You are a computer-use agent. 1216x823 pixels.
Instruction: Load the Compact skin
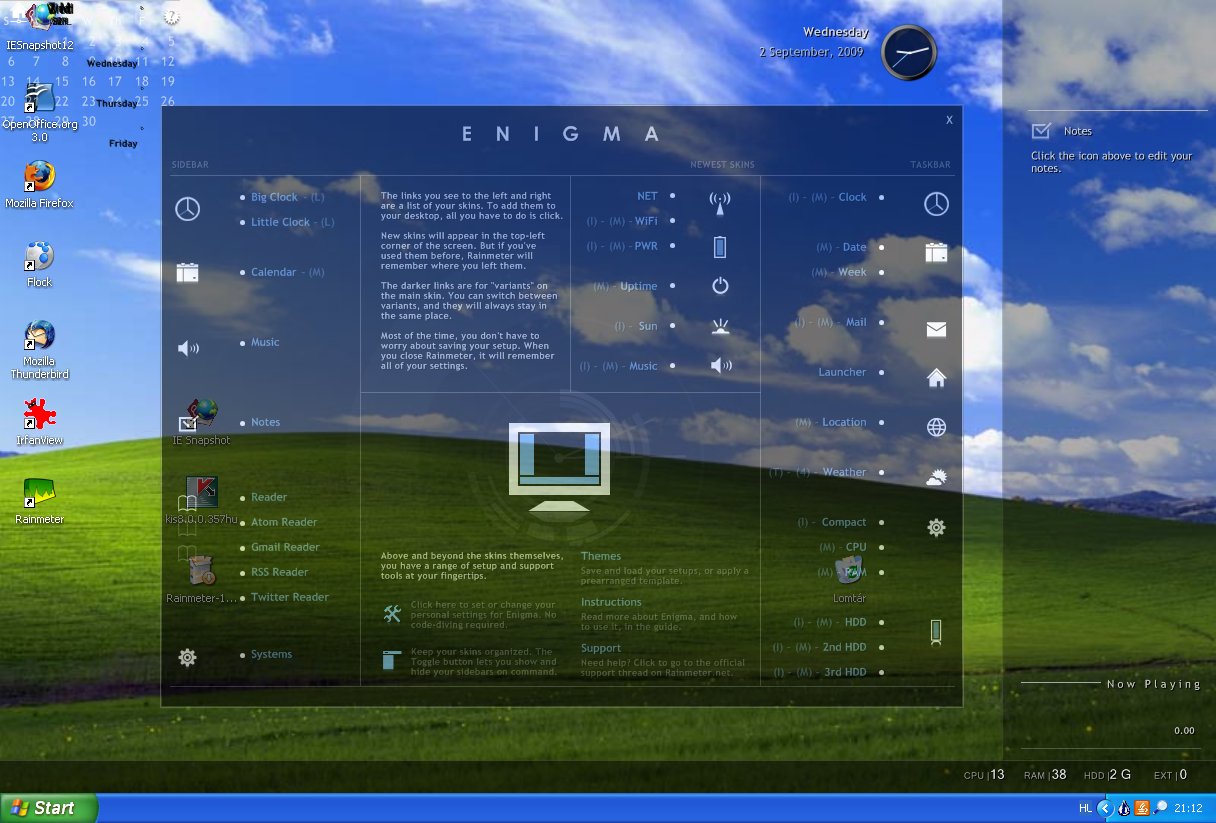click(844, 522)
